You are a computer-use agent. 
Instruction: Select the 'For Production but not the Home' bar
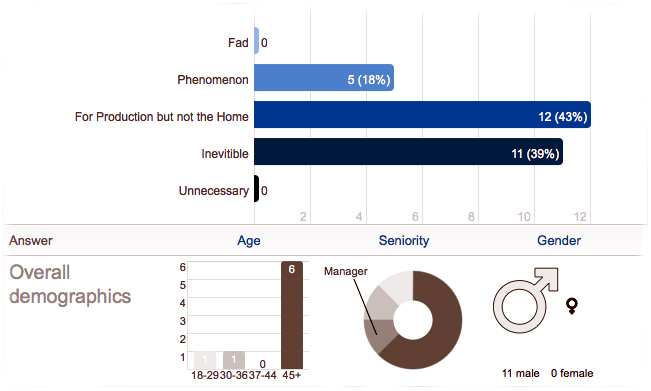(x=422, y=115)
